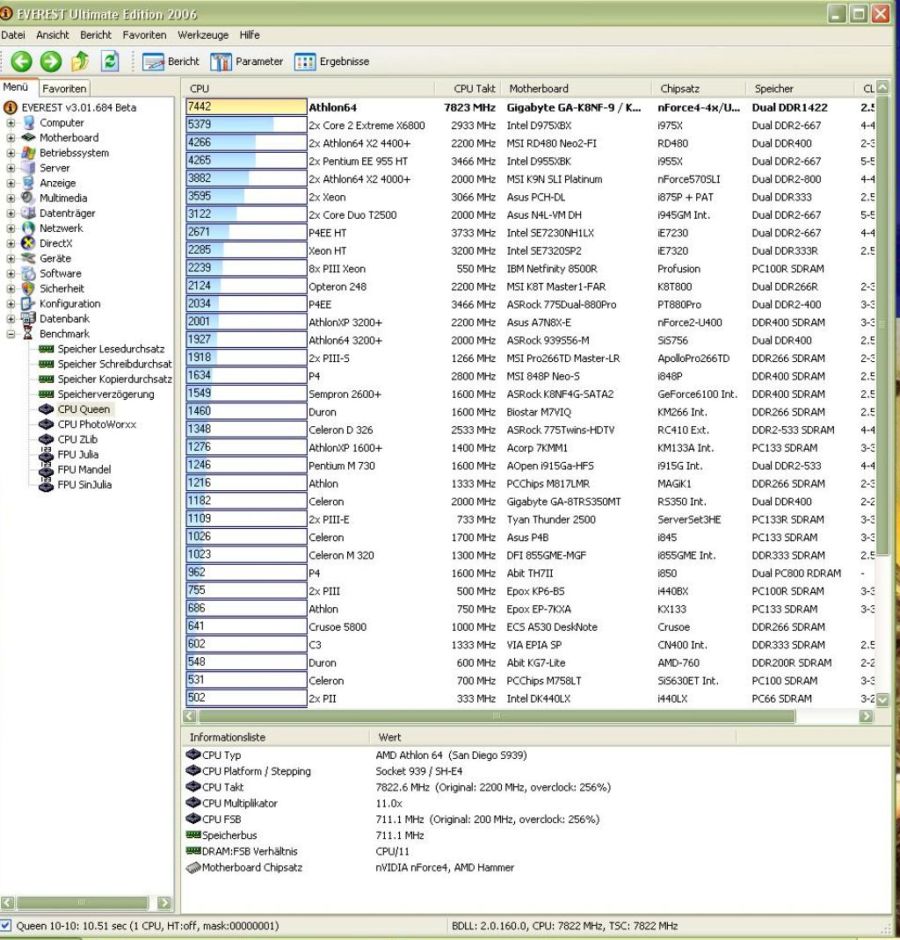Collapse the Benchmark tree node

point(11,334)
